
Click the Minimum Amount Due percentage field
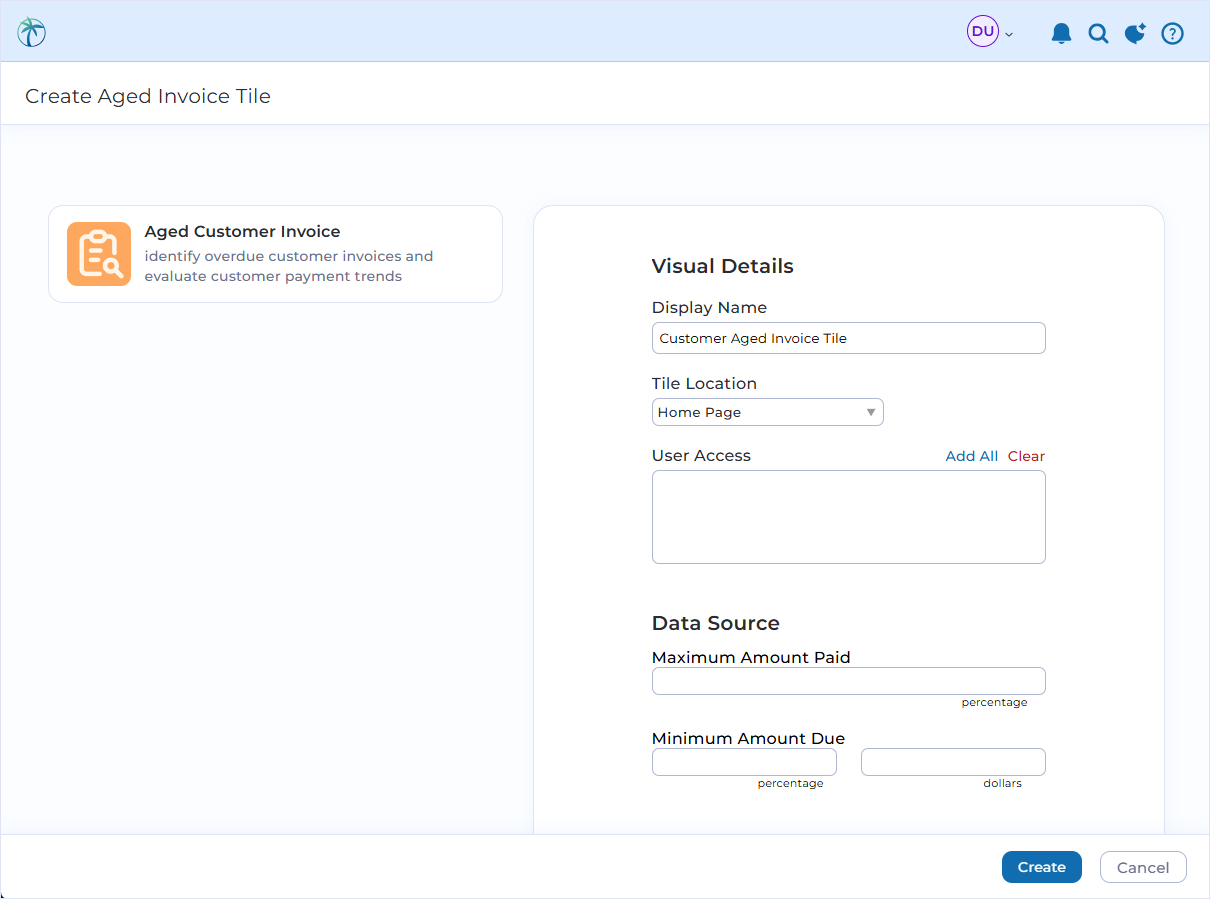744,761
